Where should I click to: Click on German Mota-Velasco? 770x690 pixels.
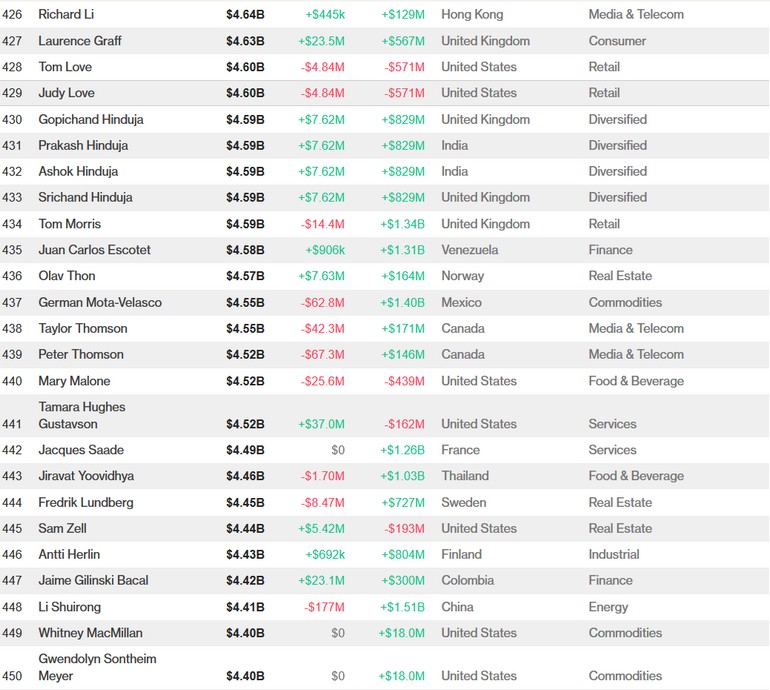tap(100, 302)
